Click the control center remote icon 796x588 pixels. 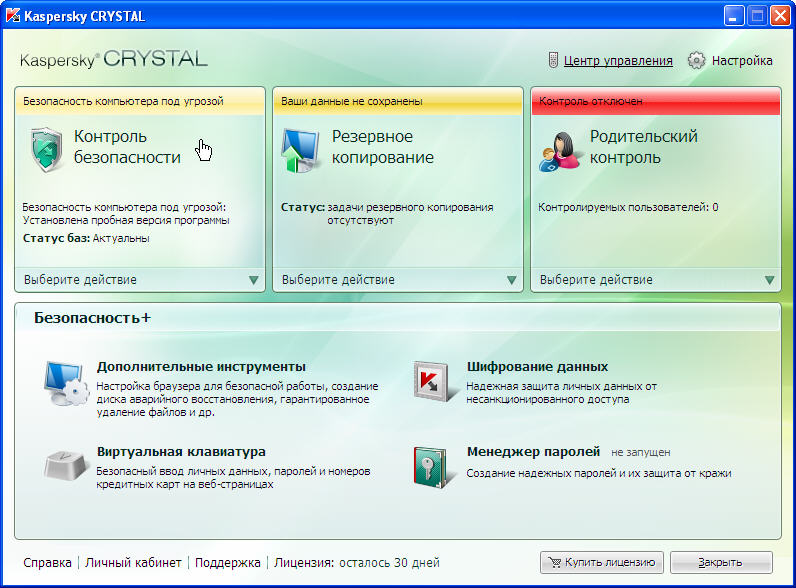coord(553,60)
